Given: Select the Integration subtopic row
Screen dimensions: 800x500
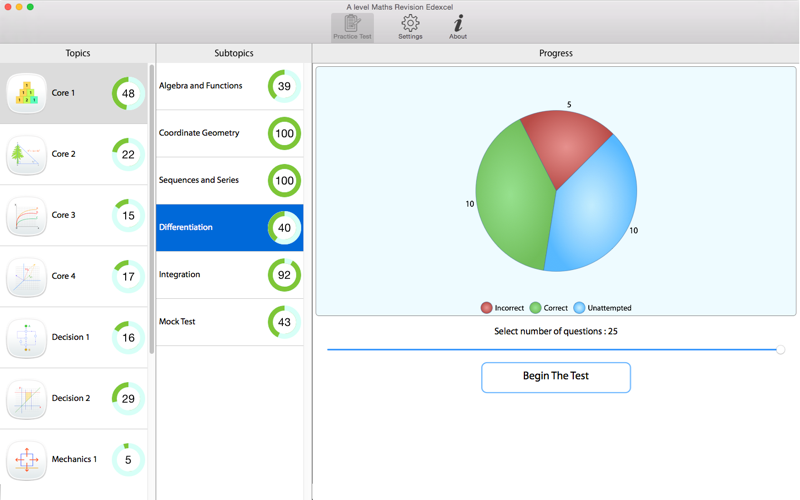Looking at the screenshot, I should 230,274.
